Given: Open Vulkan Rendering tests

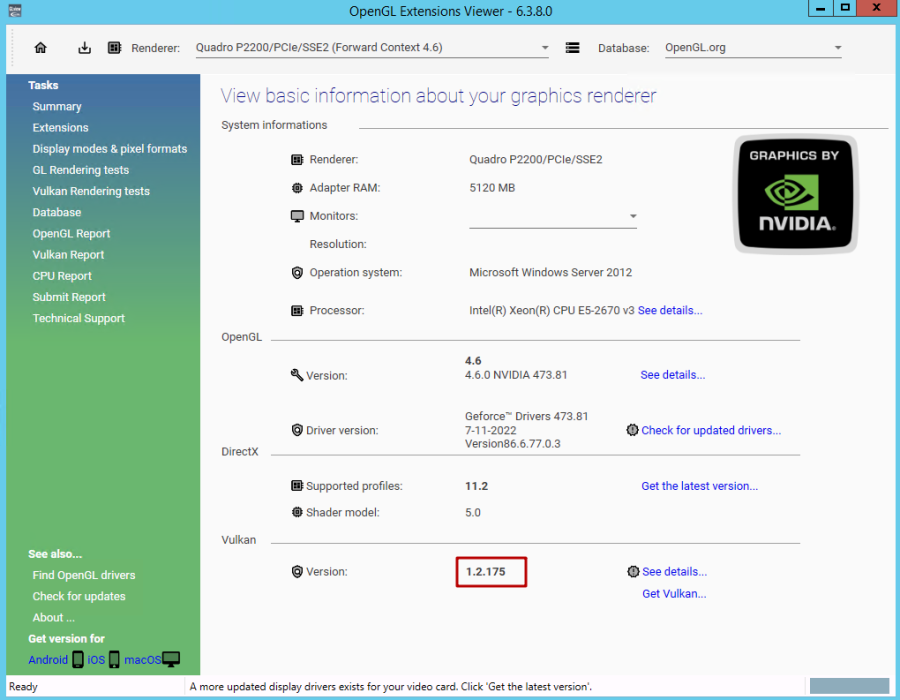Looking at the screenshot, I should click(x=91, y=192).
